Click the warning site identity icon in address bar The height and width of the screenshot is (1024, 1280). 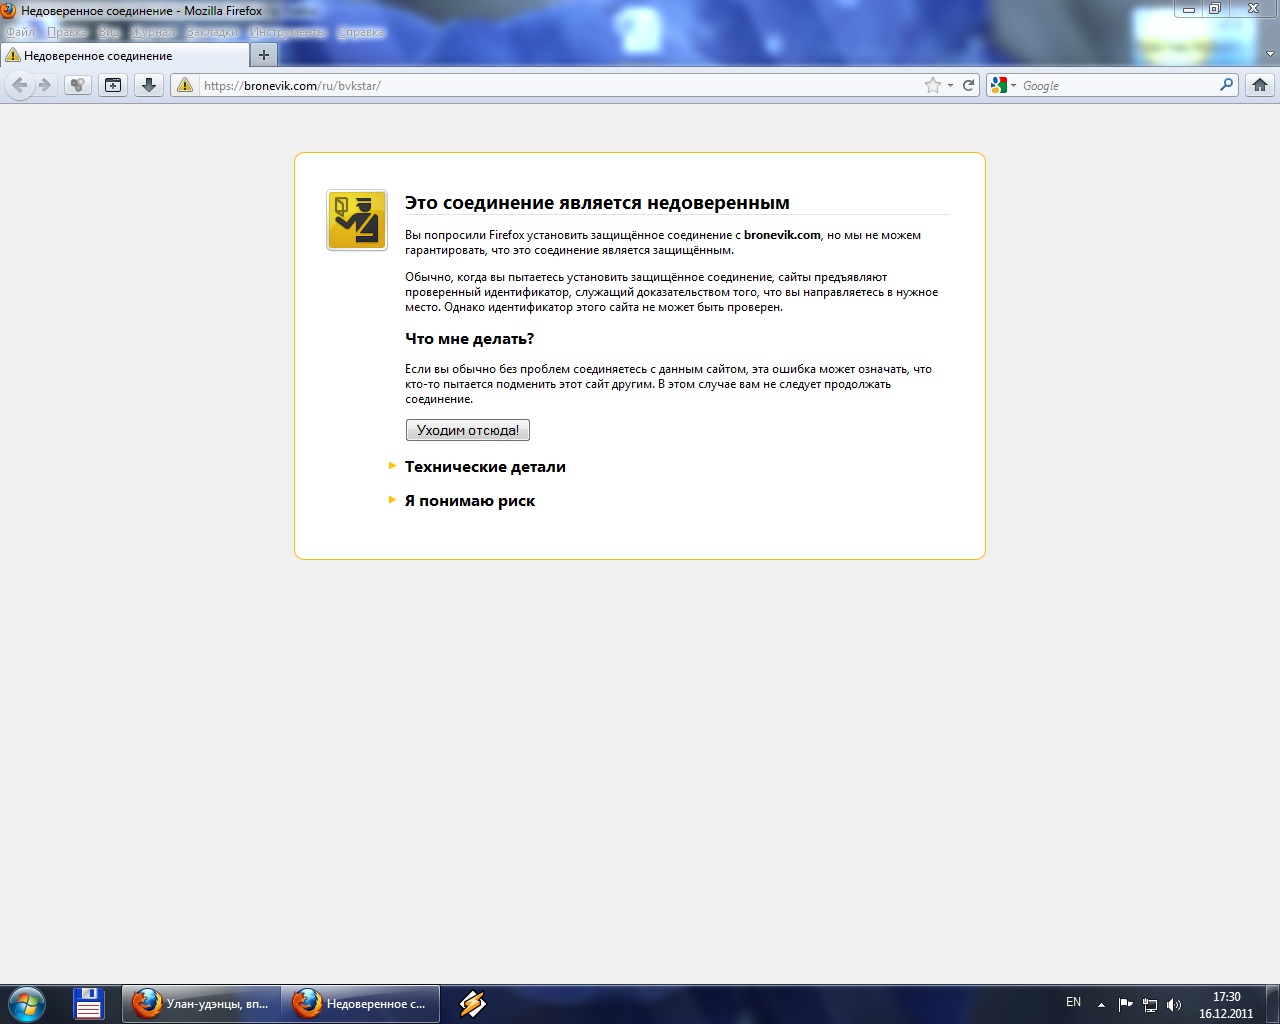[185, 85]
